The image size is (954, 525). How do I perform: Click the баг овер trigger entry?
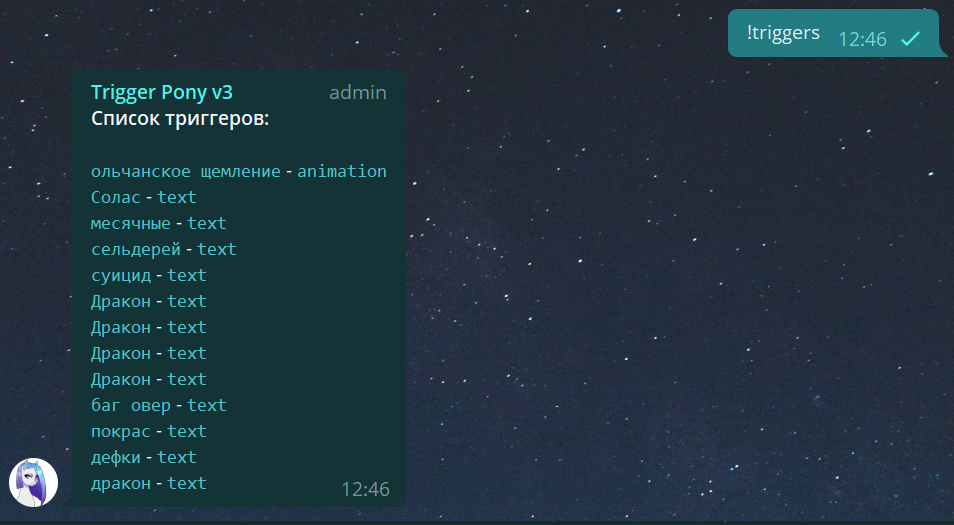[x=131, y=406]
